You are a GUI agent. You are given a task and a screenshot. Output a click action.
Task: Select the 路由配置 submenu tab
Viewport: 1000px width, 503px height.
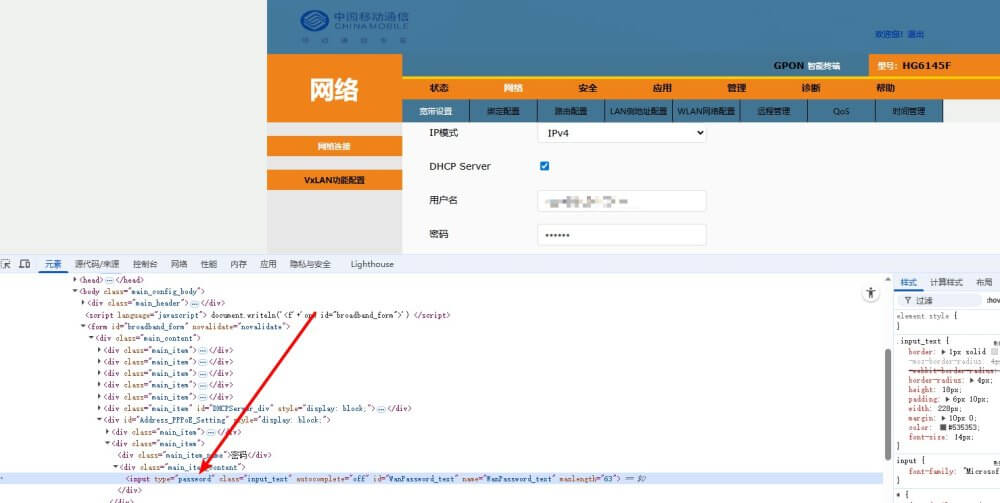(x=571, y=111)
